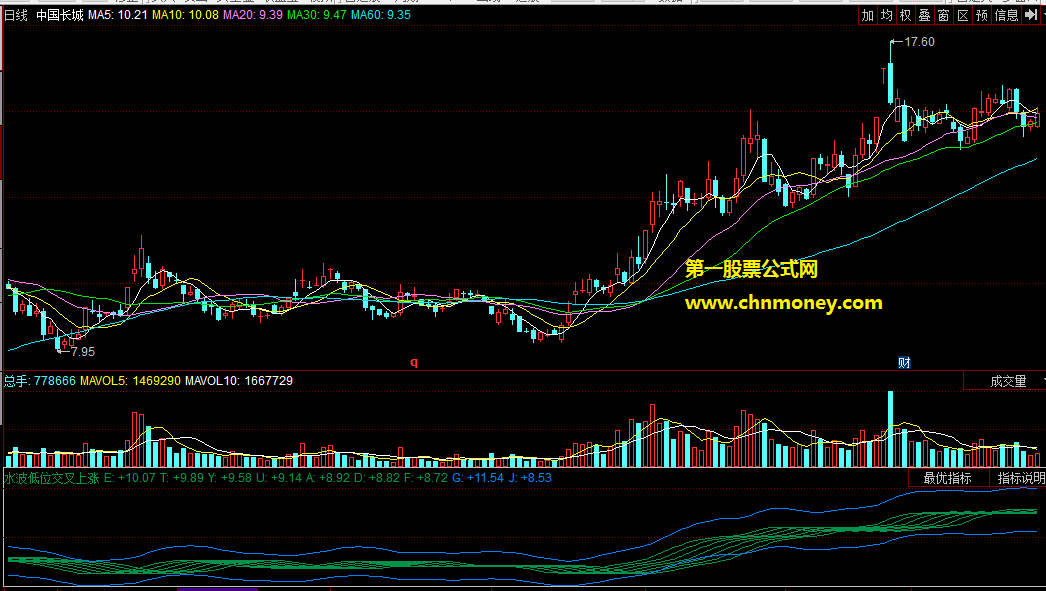This screenshot has height=591, width=1046.
Task: Click the 预 alert toolbar button
Action: (981, 15)
